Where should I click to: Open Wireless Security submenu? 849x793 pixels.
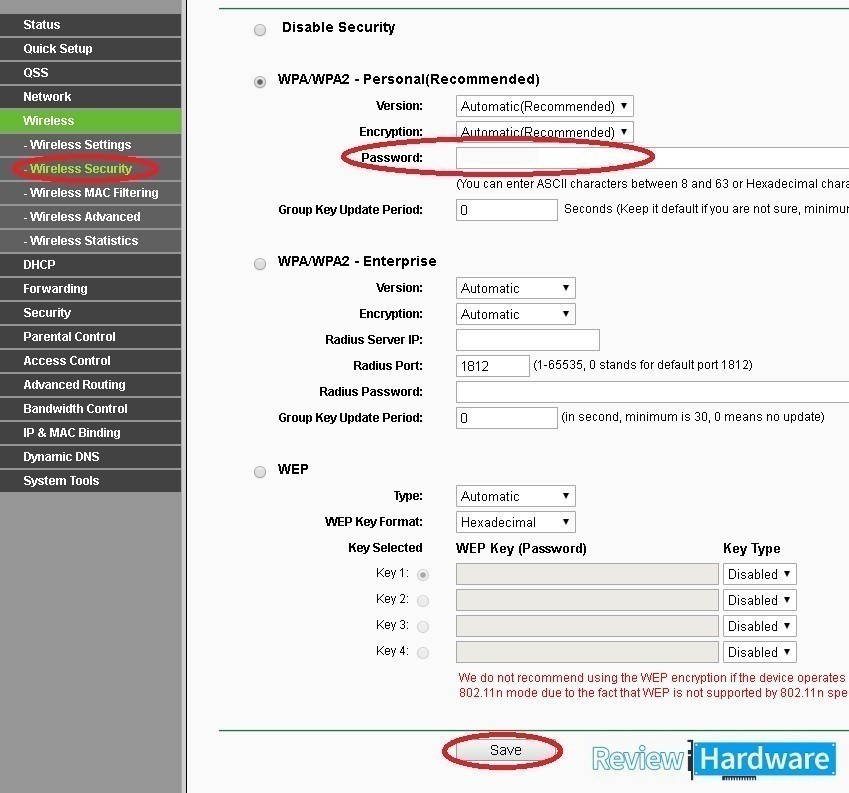coord(90,169)
